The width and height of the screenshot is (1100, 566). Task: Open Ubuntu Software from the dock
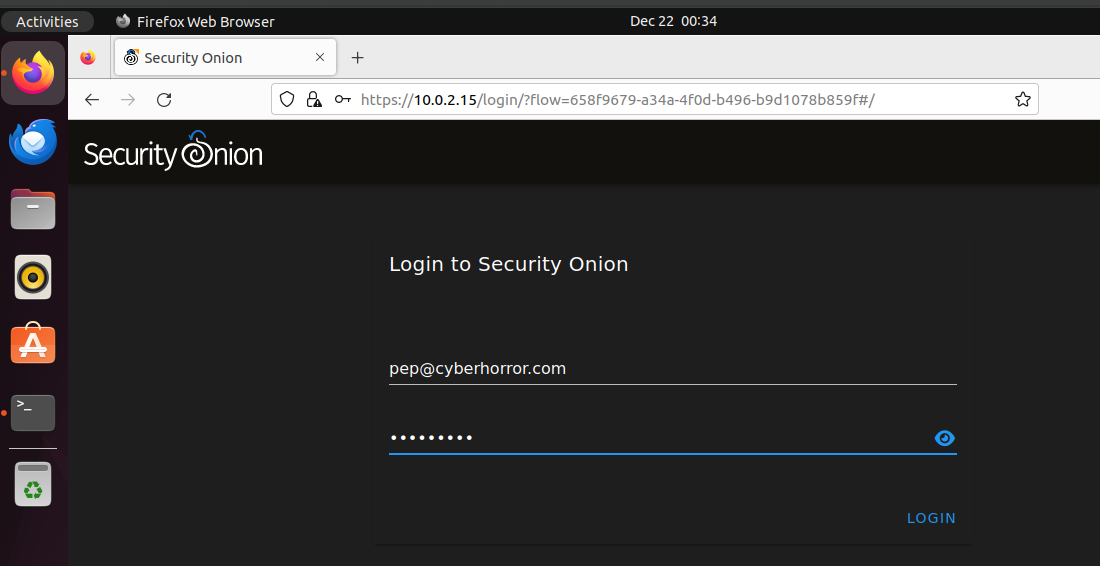click(33, 345)
